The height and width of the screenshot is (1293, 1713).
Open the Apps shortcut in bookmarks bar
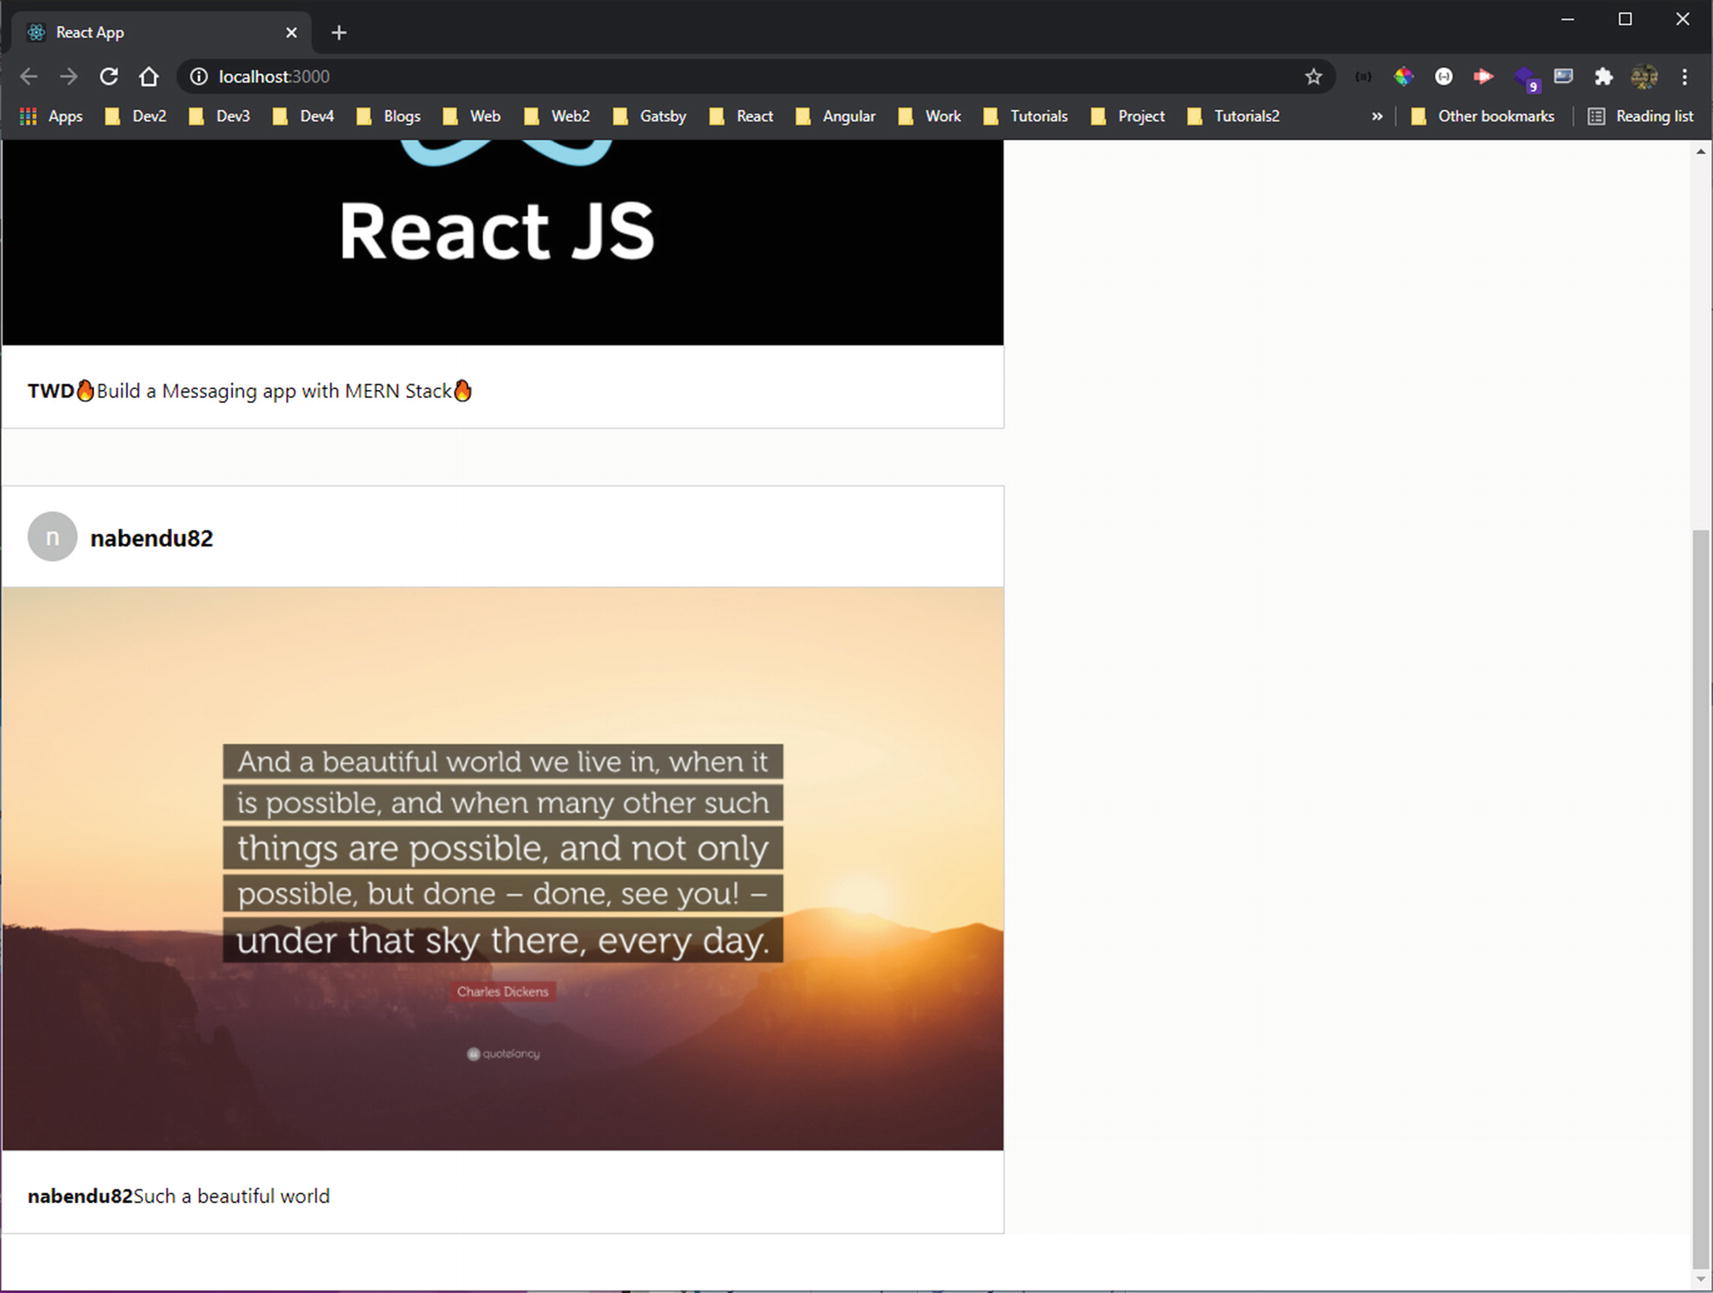52,116
